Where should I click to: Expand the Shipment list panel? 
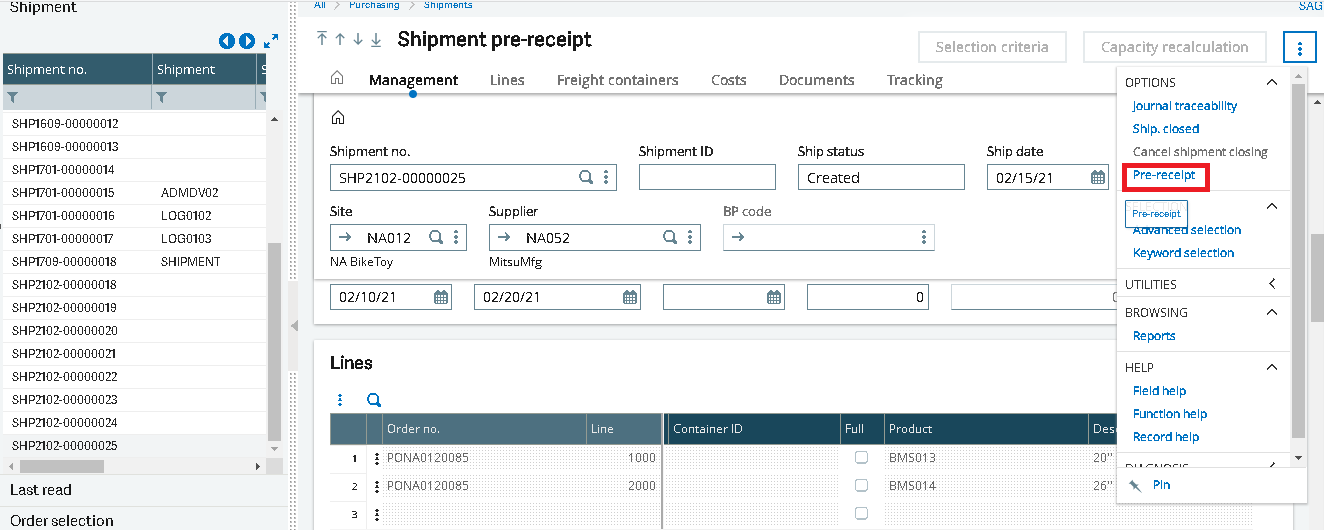click(x=271, y=41)
